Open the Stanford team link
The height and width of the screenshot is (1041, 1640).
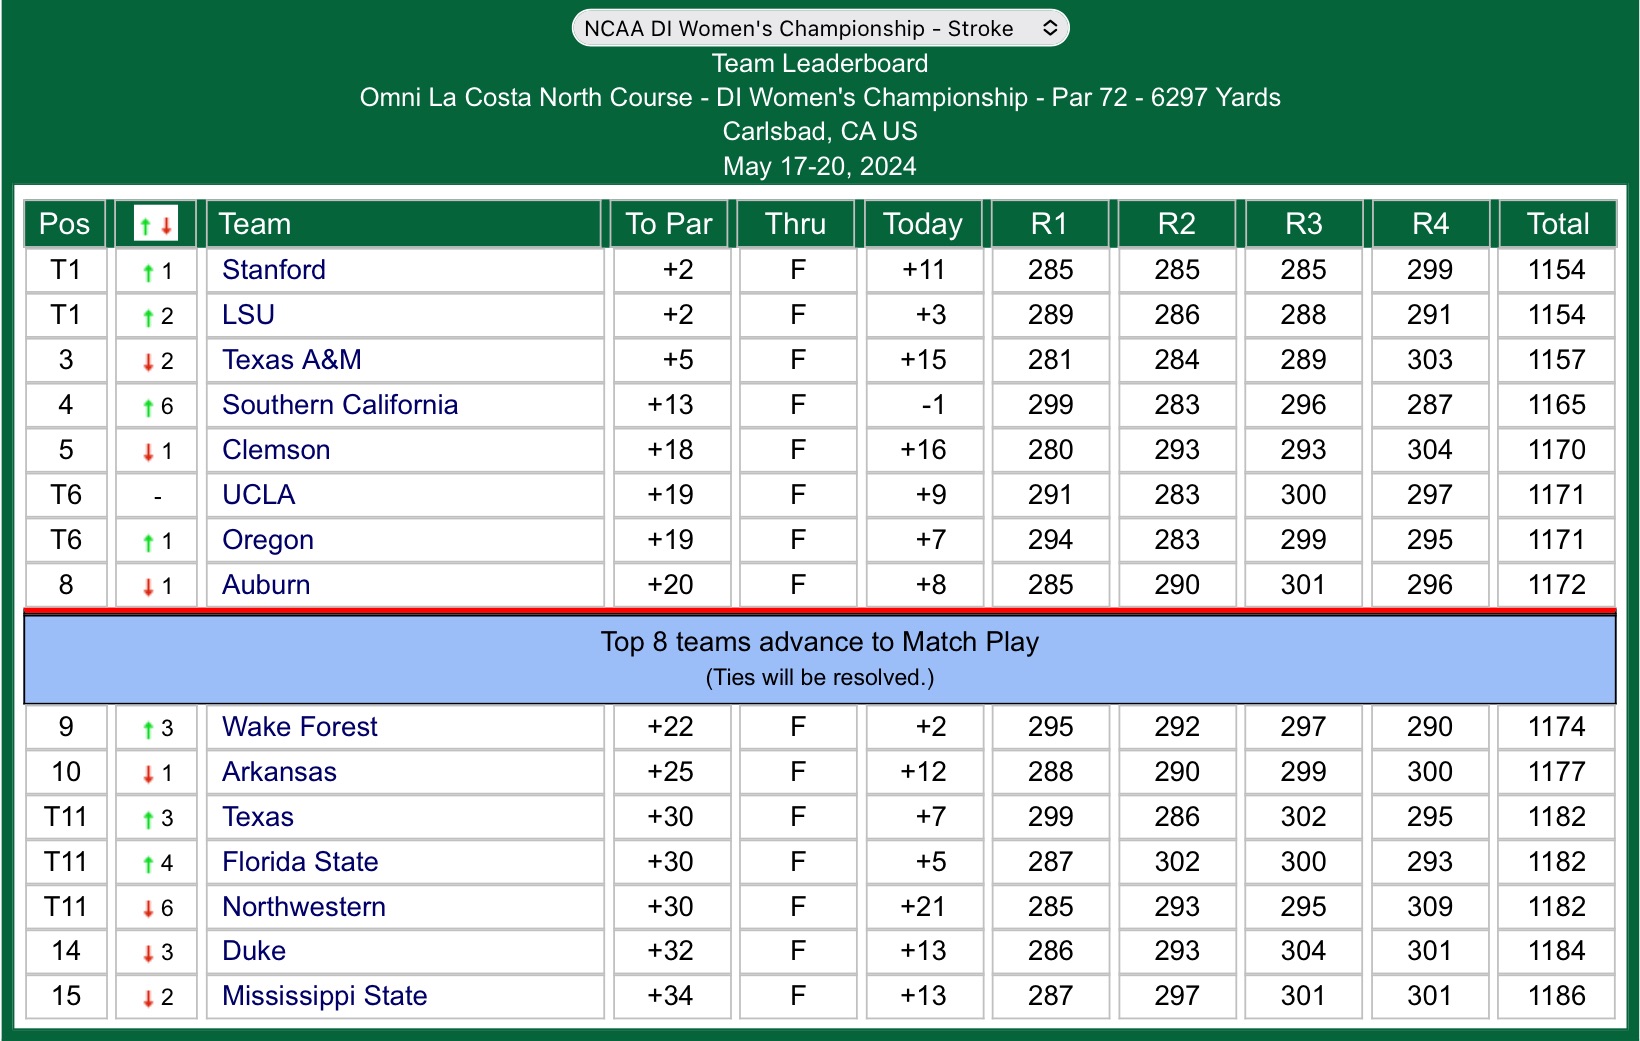tap(274, 270)
